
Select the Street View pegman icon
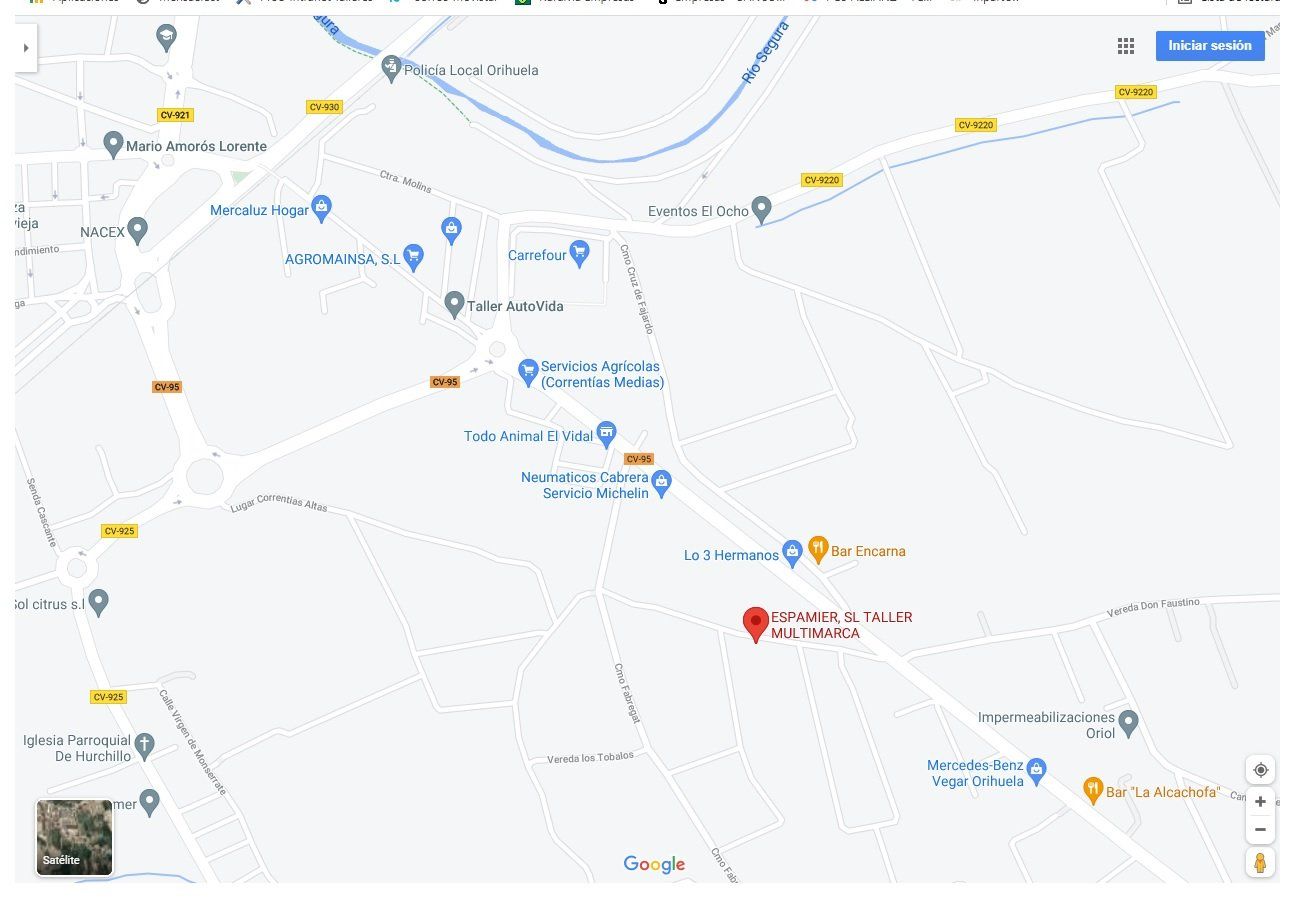coord(1260,862)
